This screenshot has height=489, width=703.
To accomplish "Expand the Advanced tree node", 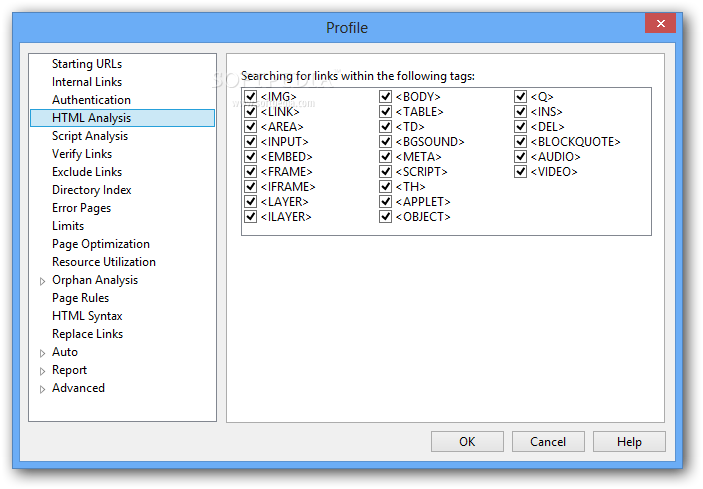I will [43, 389].
